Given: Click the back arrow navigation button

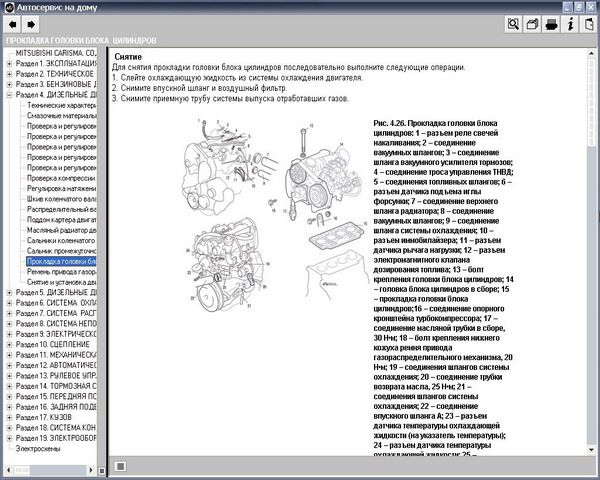Looking at the screenshot, I should [x=13, y=23].
